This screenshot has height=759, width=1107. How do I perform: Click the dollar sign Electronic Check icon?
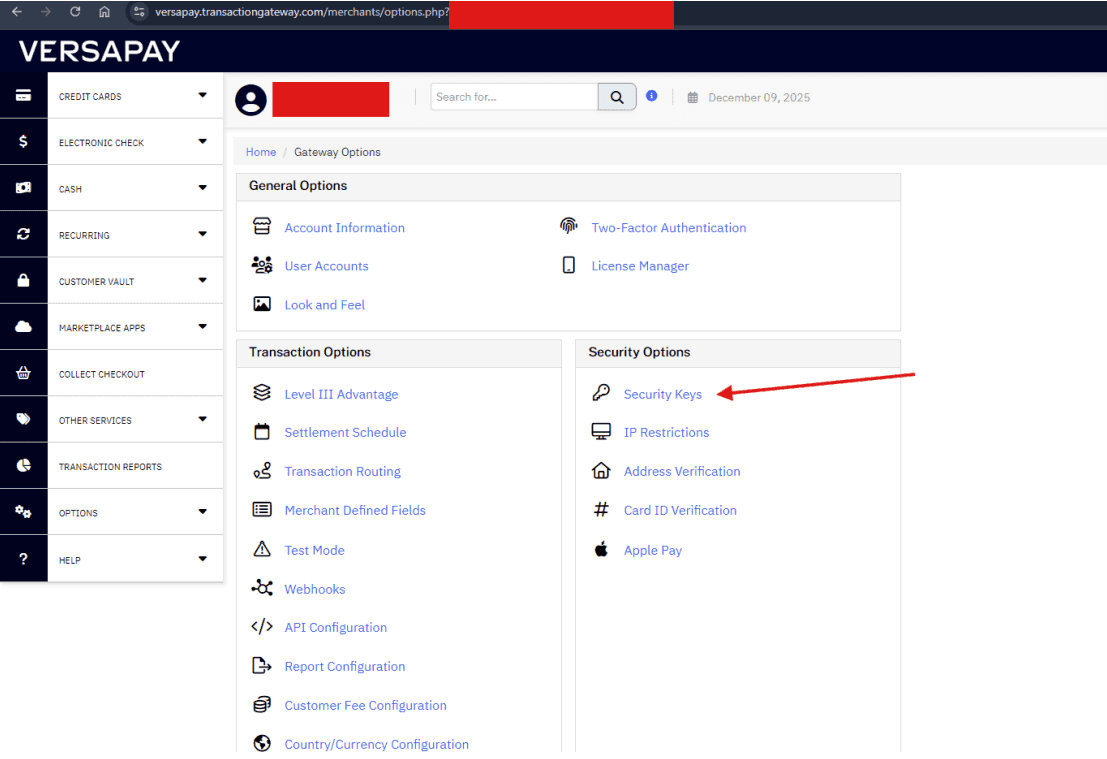click(x=23, y=142)
